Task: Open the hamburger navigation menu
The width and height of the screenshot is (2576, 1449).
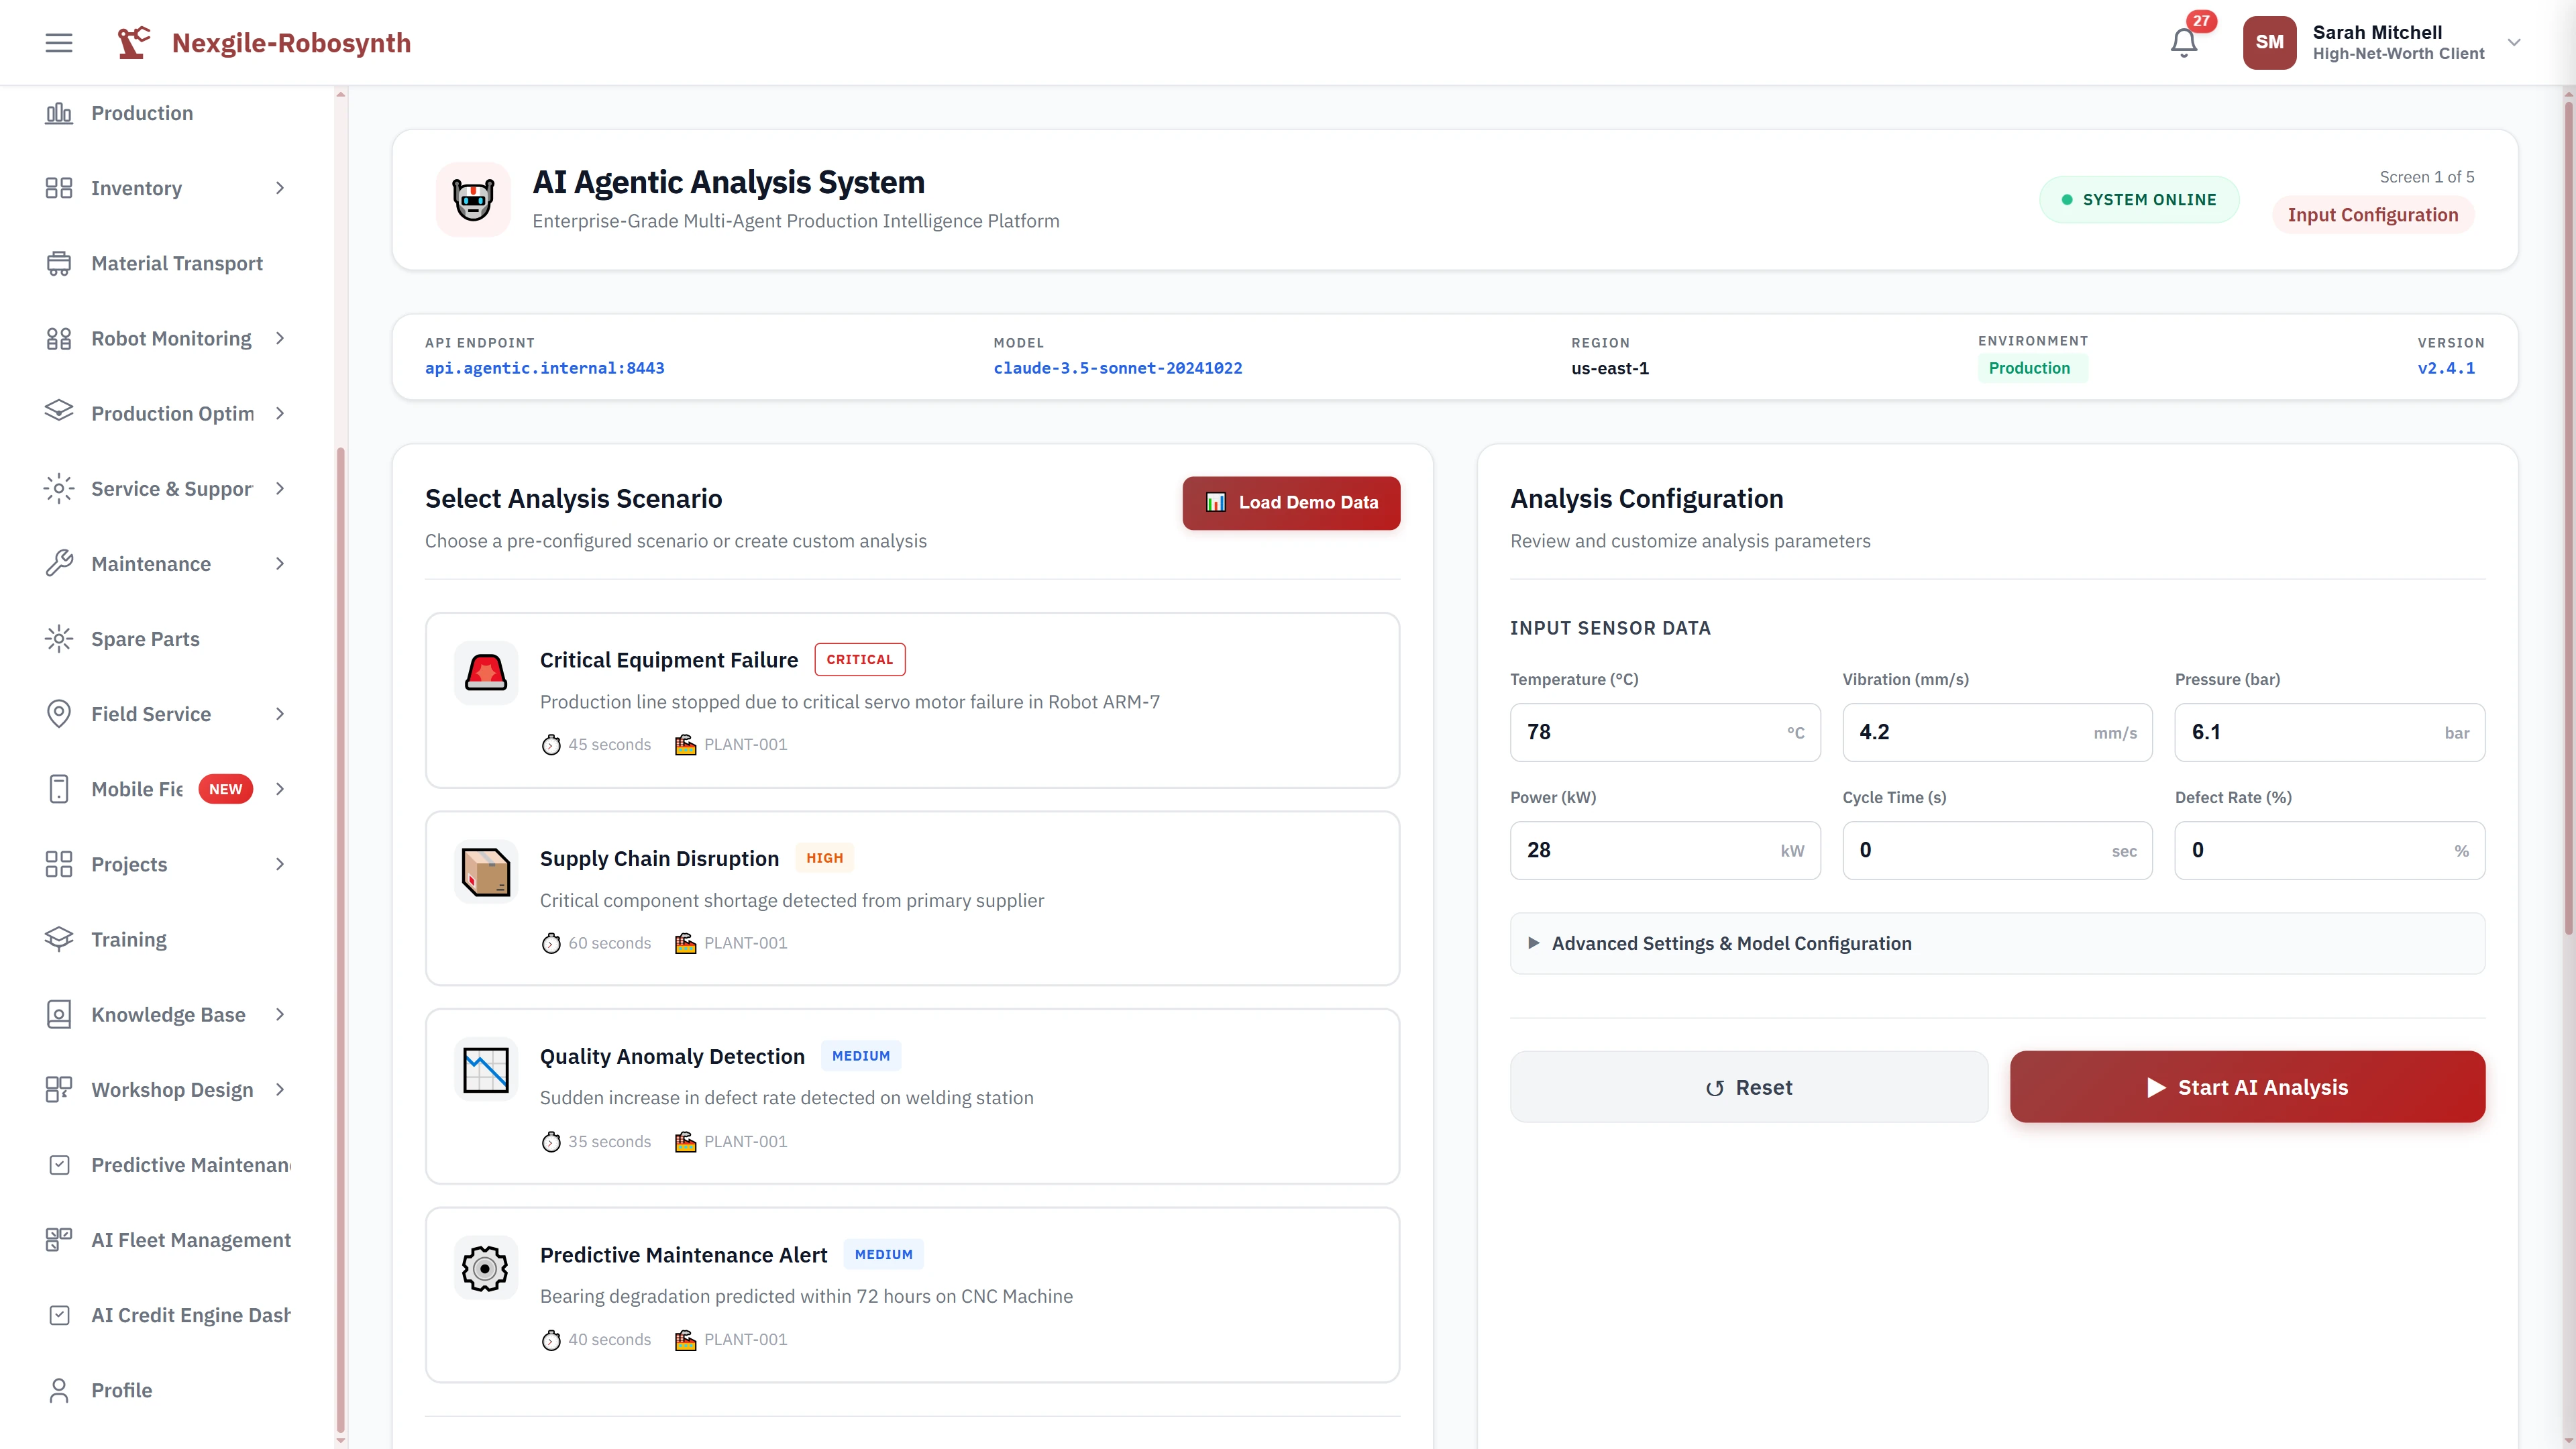Action: click(58, 42)
